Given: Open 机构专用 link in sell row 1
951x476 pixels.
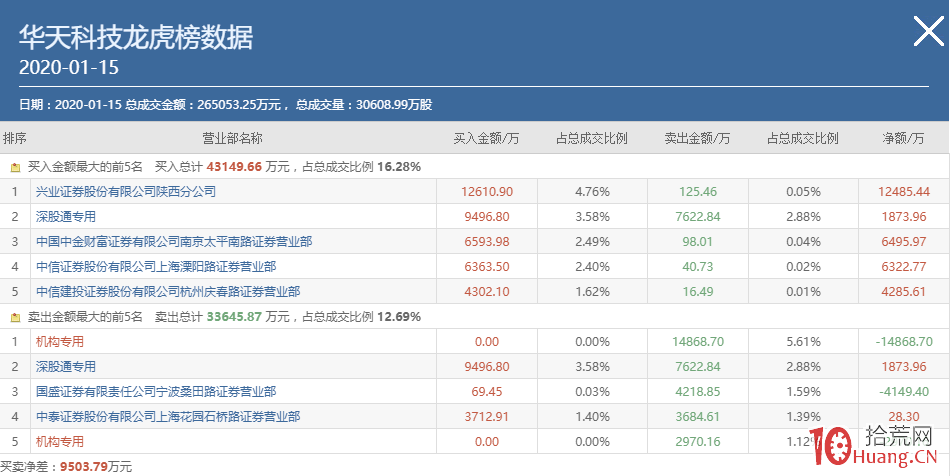Looking at the screenshot, I should coord(59,342).
